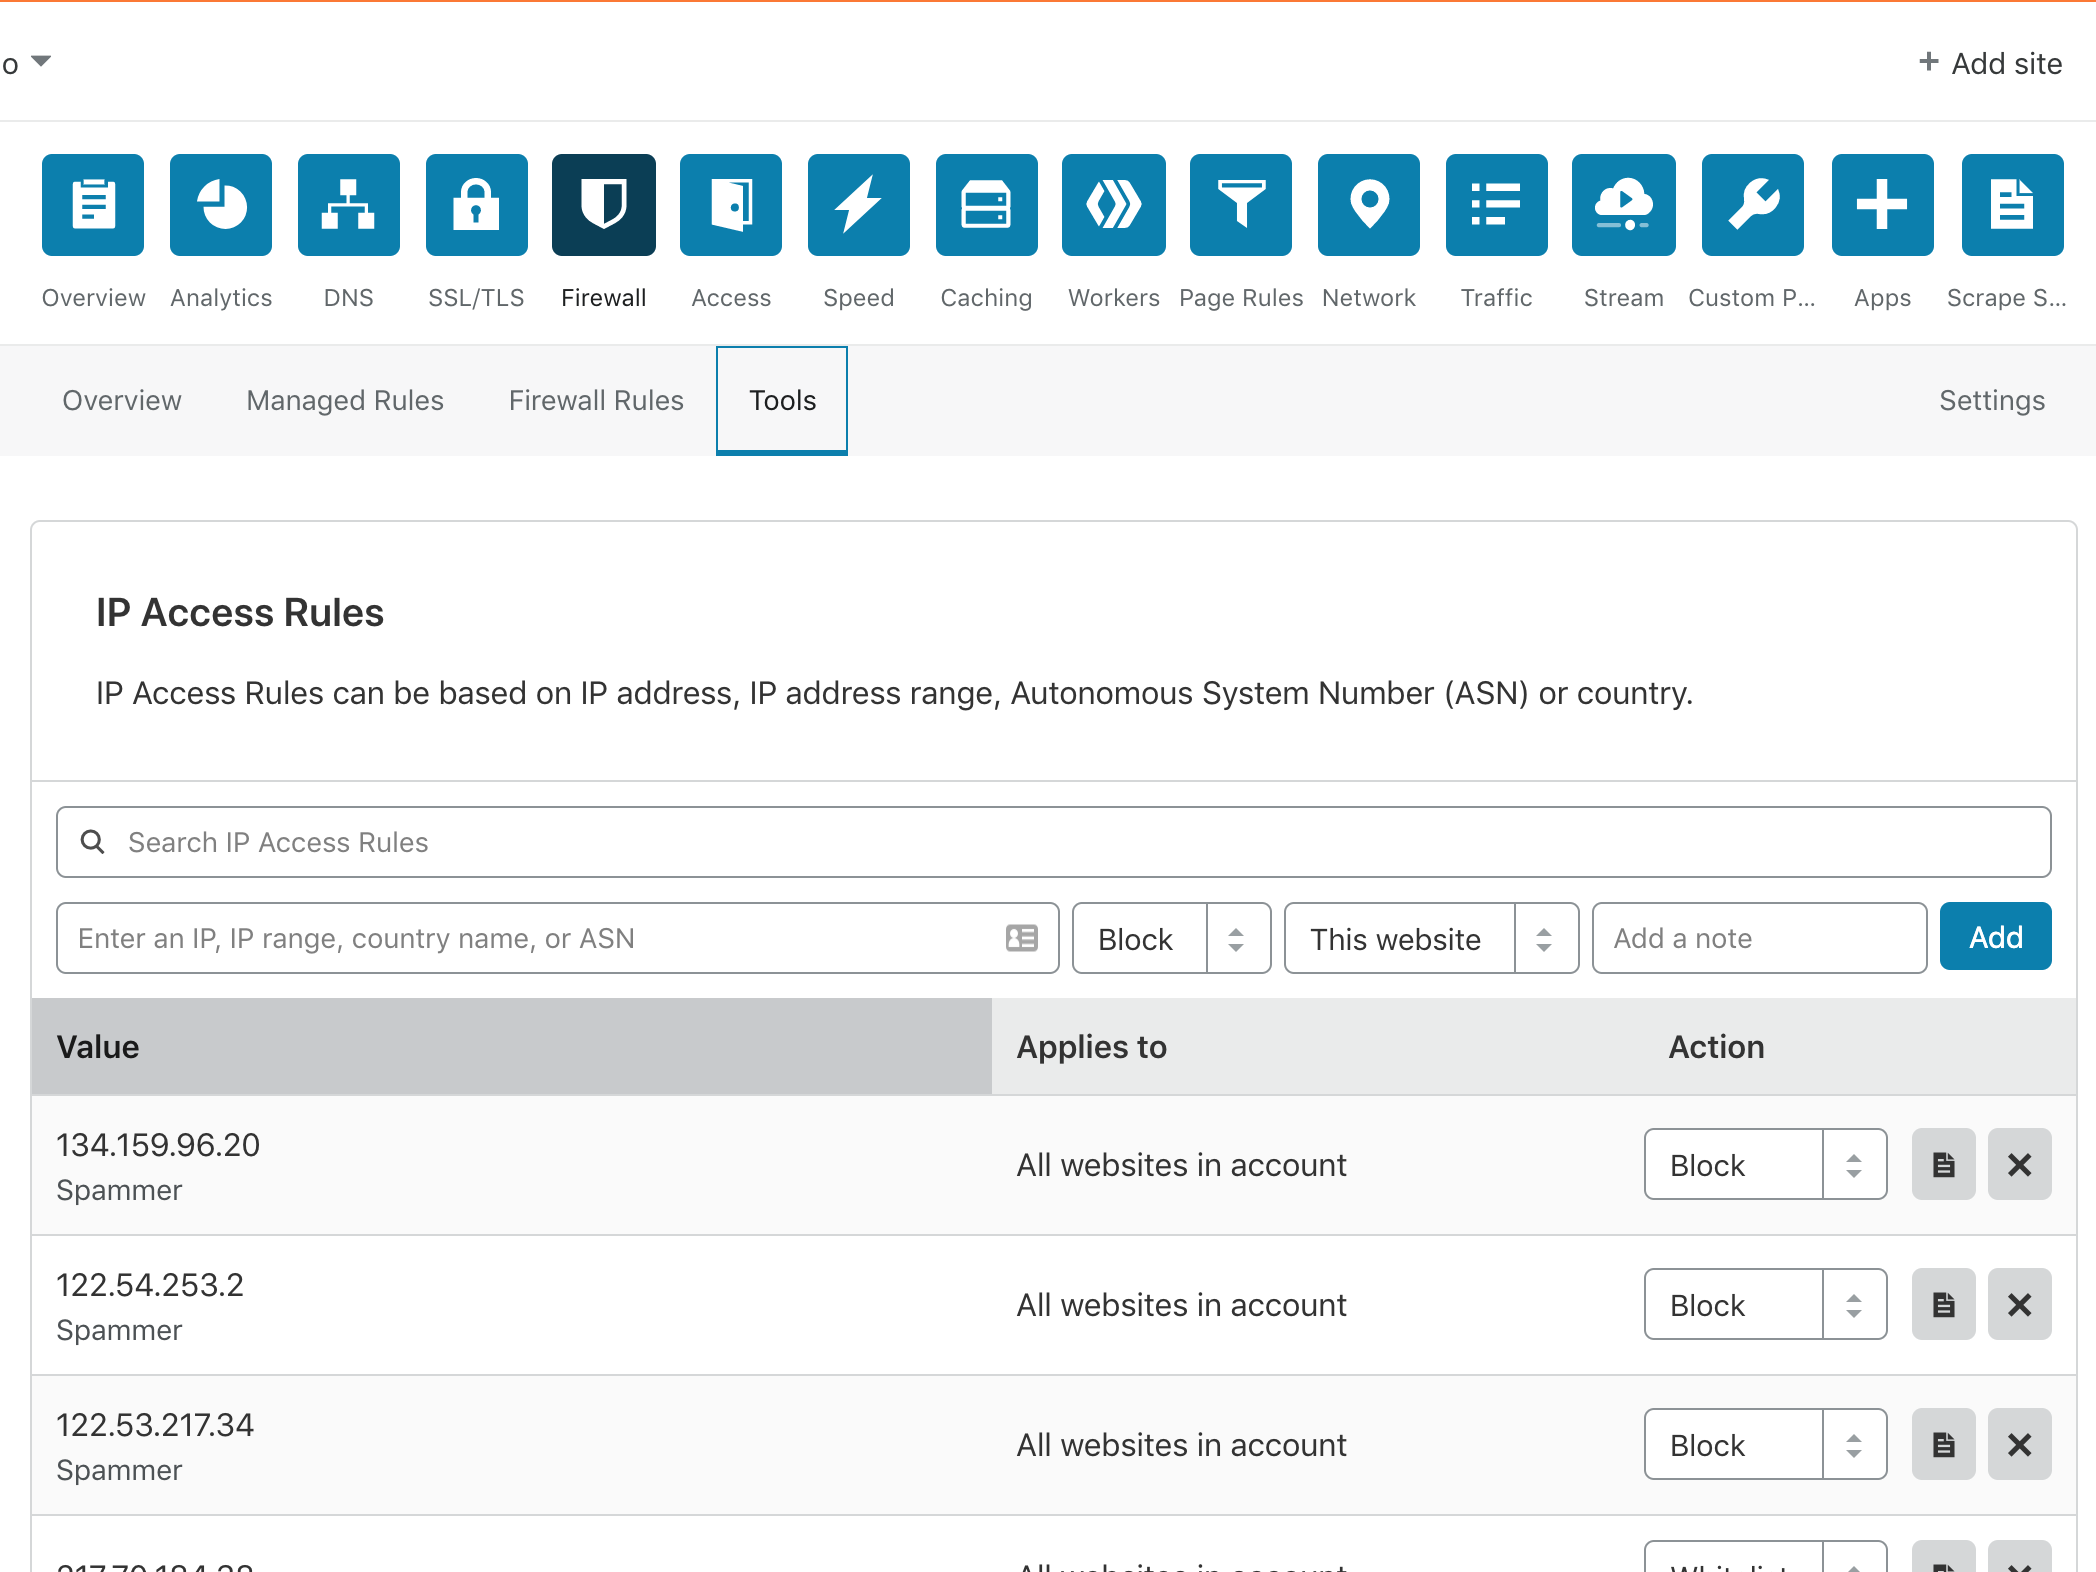Delete the 122.54.253.2 rule

(x=2019, y=1304)
